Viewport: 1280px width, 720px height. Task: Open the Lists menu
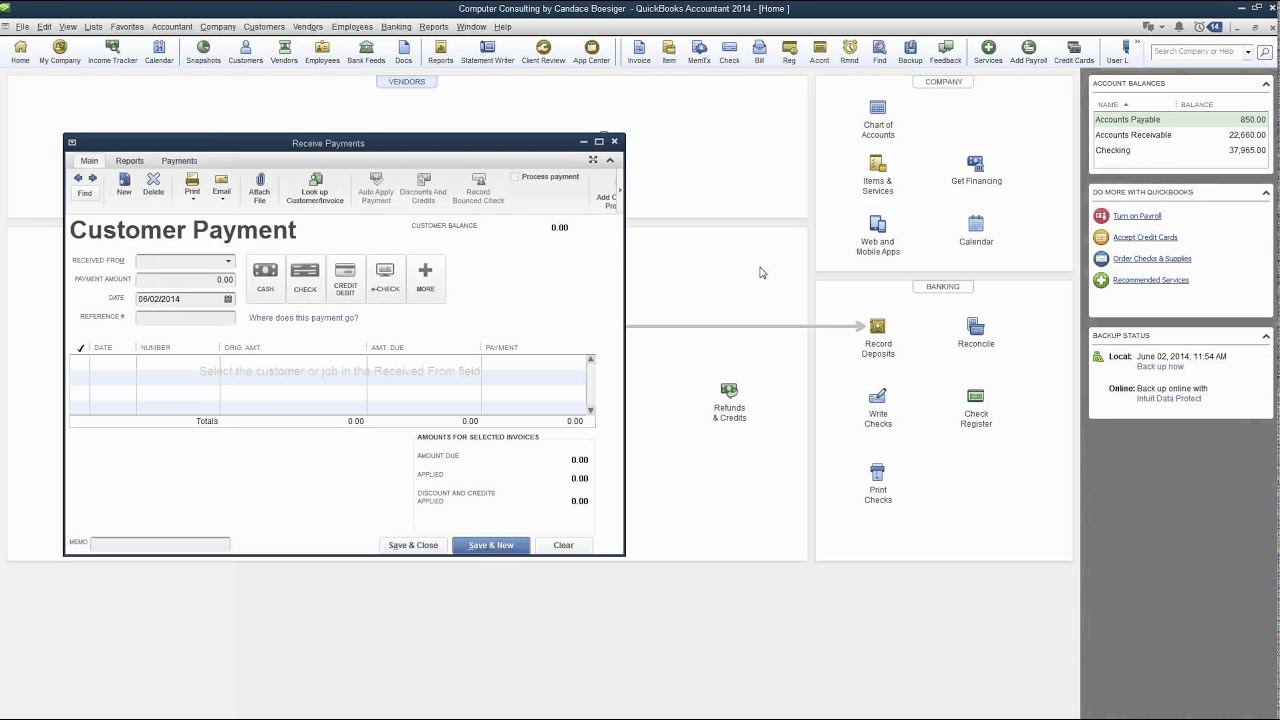93,27
